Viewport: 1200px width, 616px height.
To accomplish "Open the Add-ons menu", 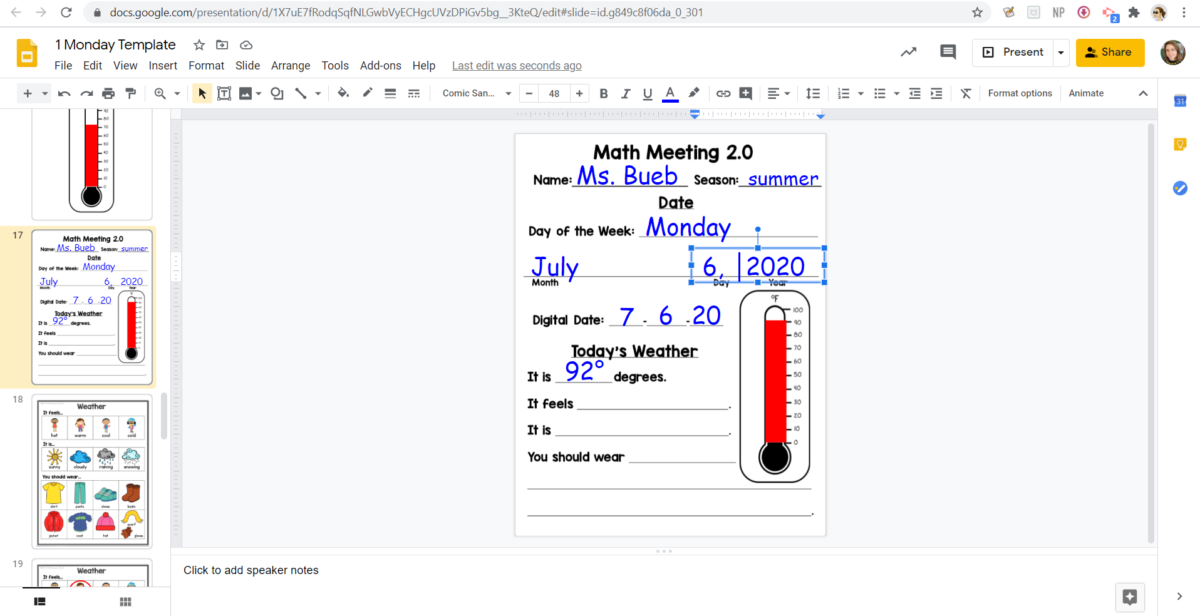I will 380,65.
